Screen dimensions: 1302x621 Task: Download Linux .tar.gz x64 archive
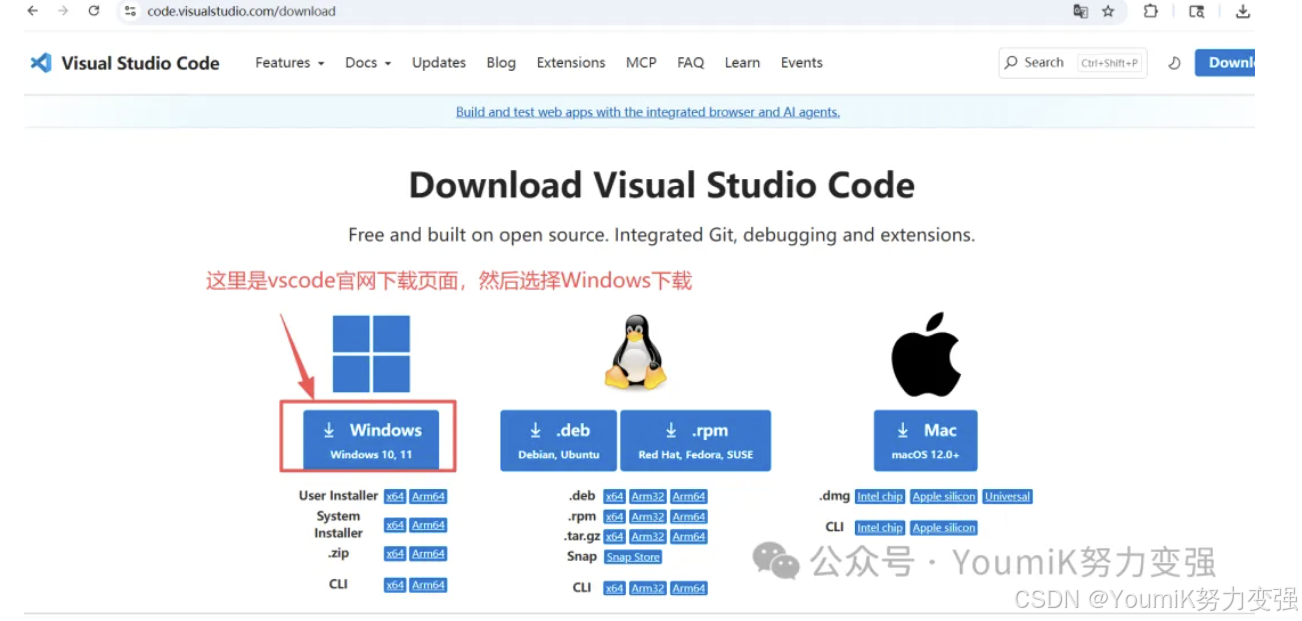pos(615,537)
